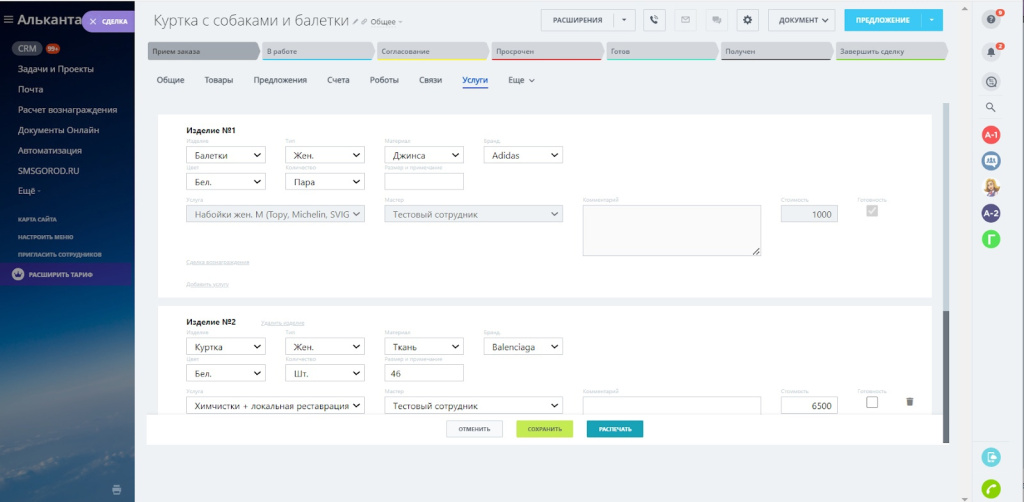Open the hamburger menu next to Альканта

[x=8, y=20]
